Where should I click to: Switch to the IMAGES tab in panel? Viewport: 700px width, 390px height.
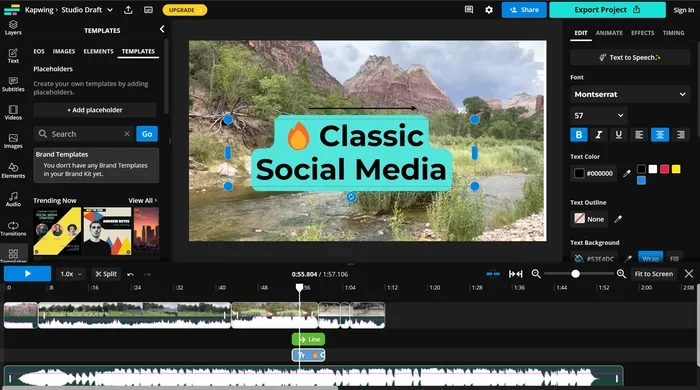64,51
